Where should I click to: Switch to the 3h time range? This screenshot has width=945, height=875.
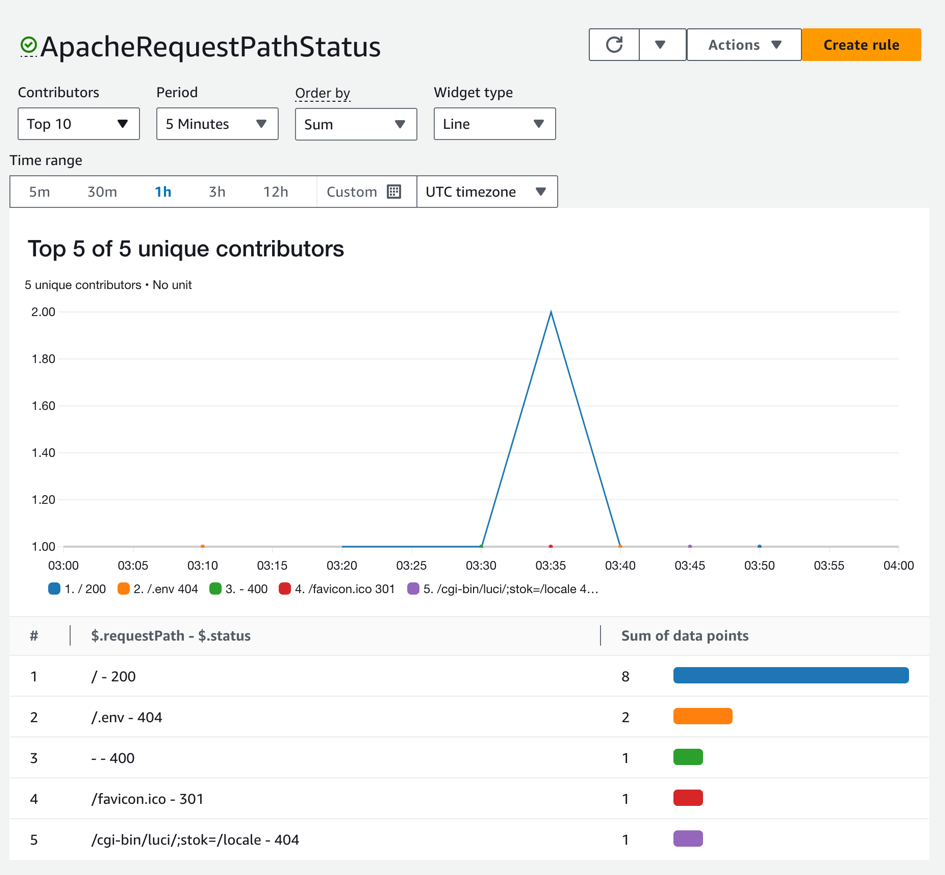coord(217,192)
